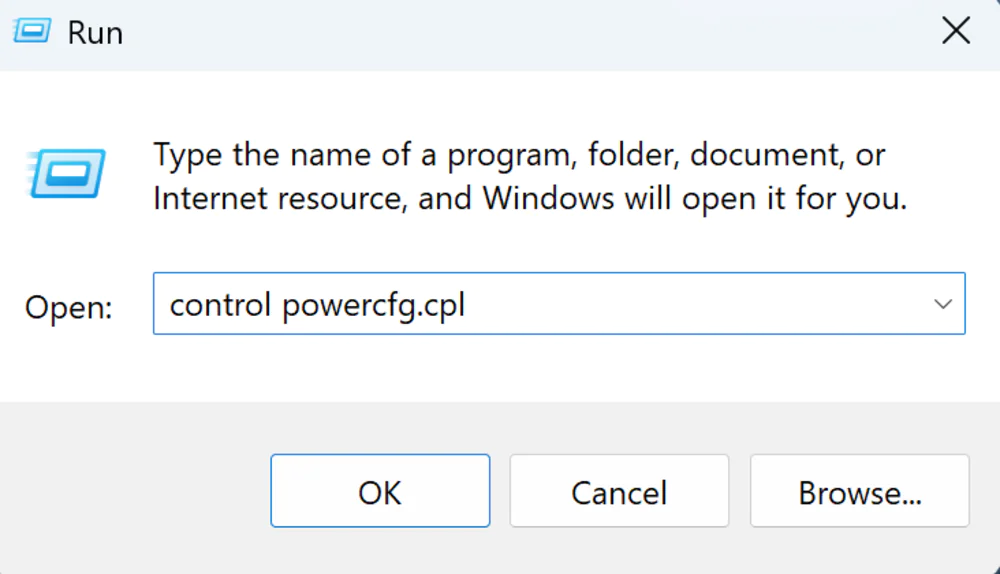Image resolution: width=1000 pixels, height=574 pixels.
Task: Click the 'Run' title text
Action: click(95, 33)
